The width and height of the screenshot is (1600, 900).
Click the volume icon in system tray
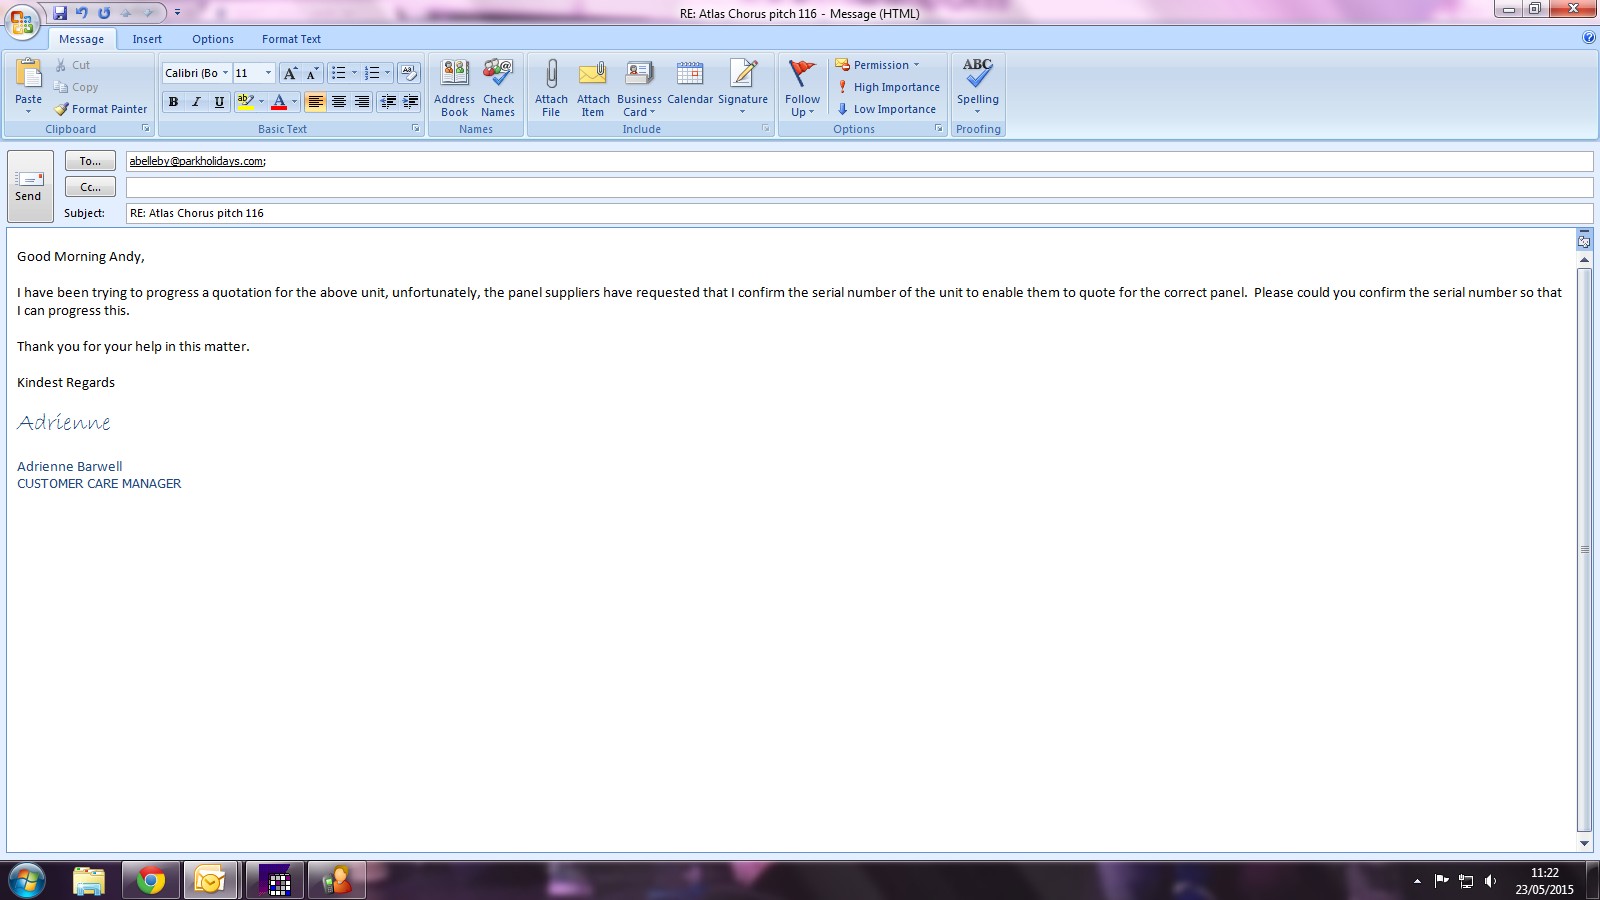point(1490,881)
